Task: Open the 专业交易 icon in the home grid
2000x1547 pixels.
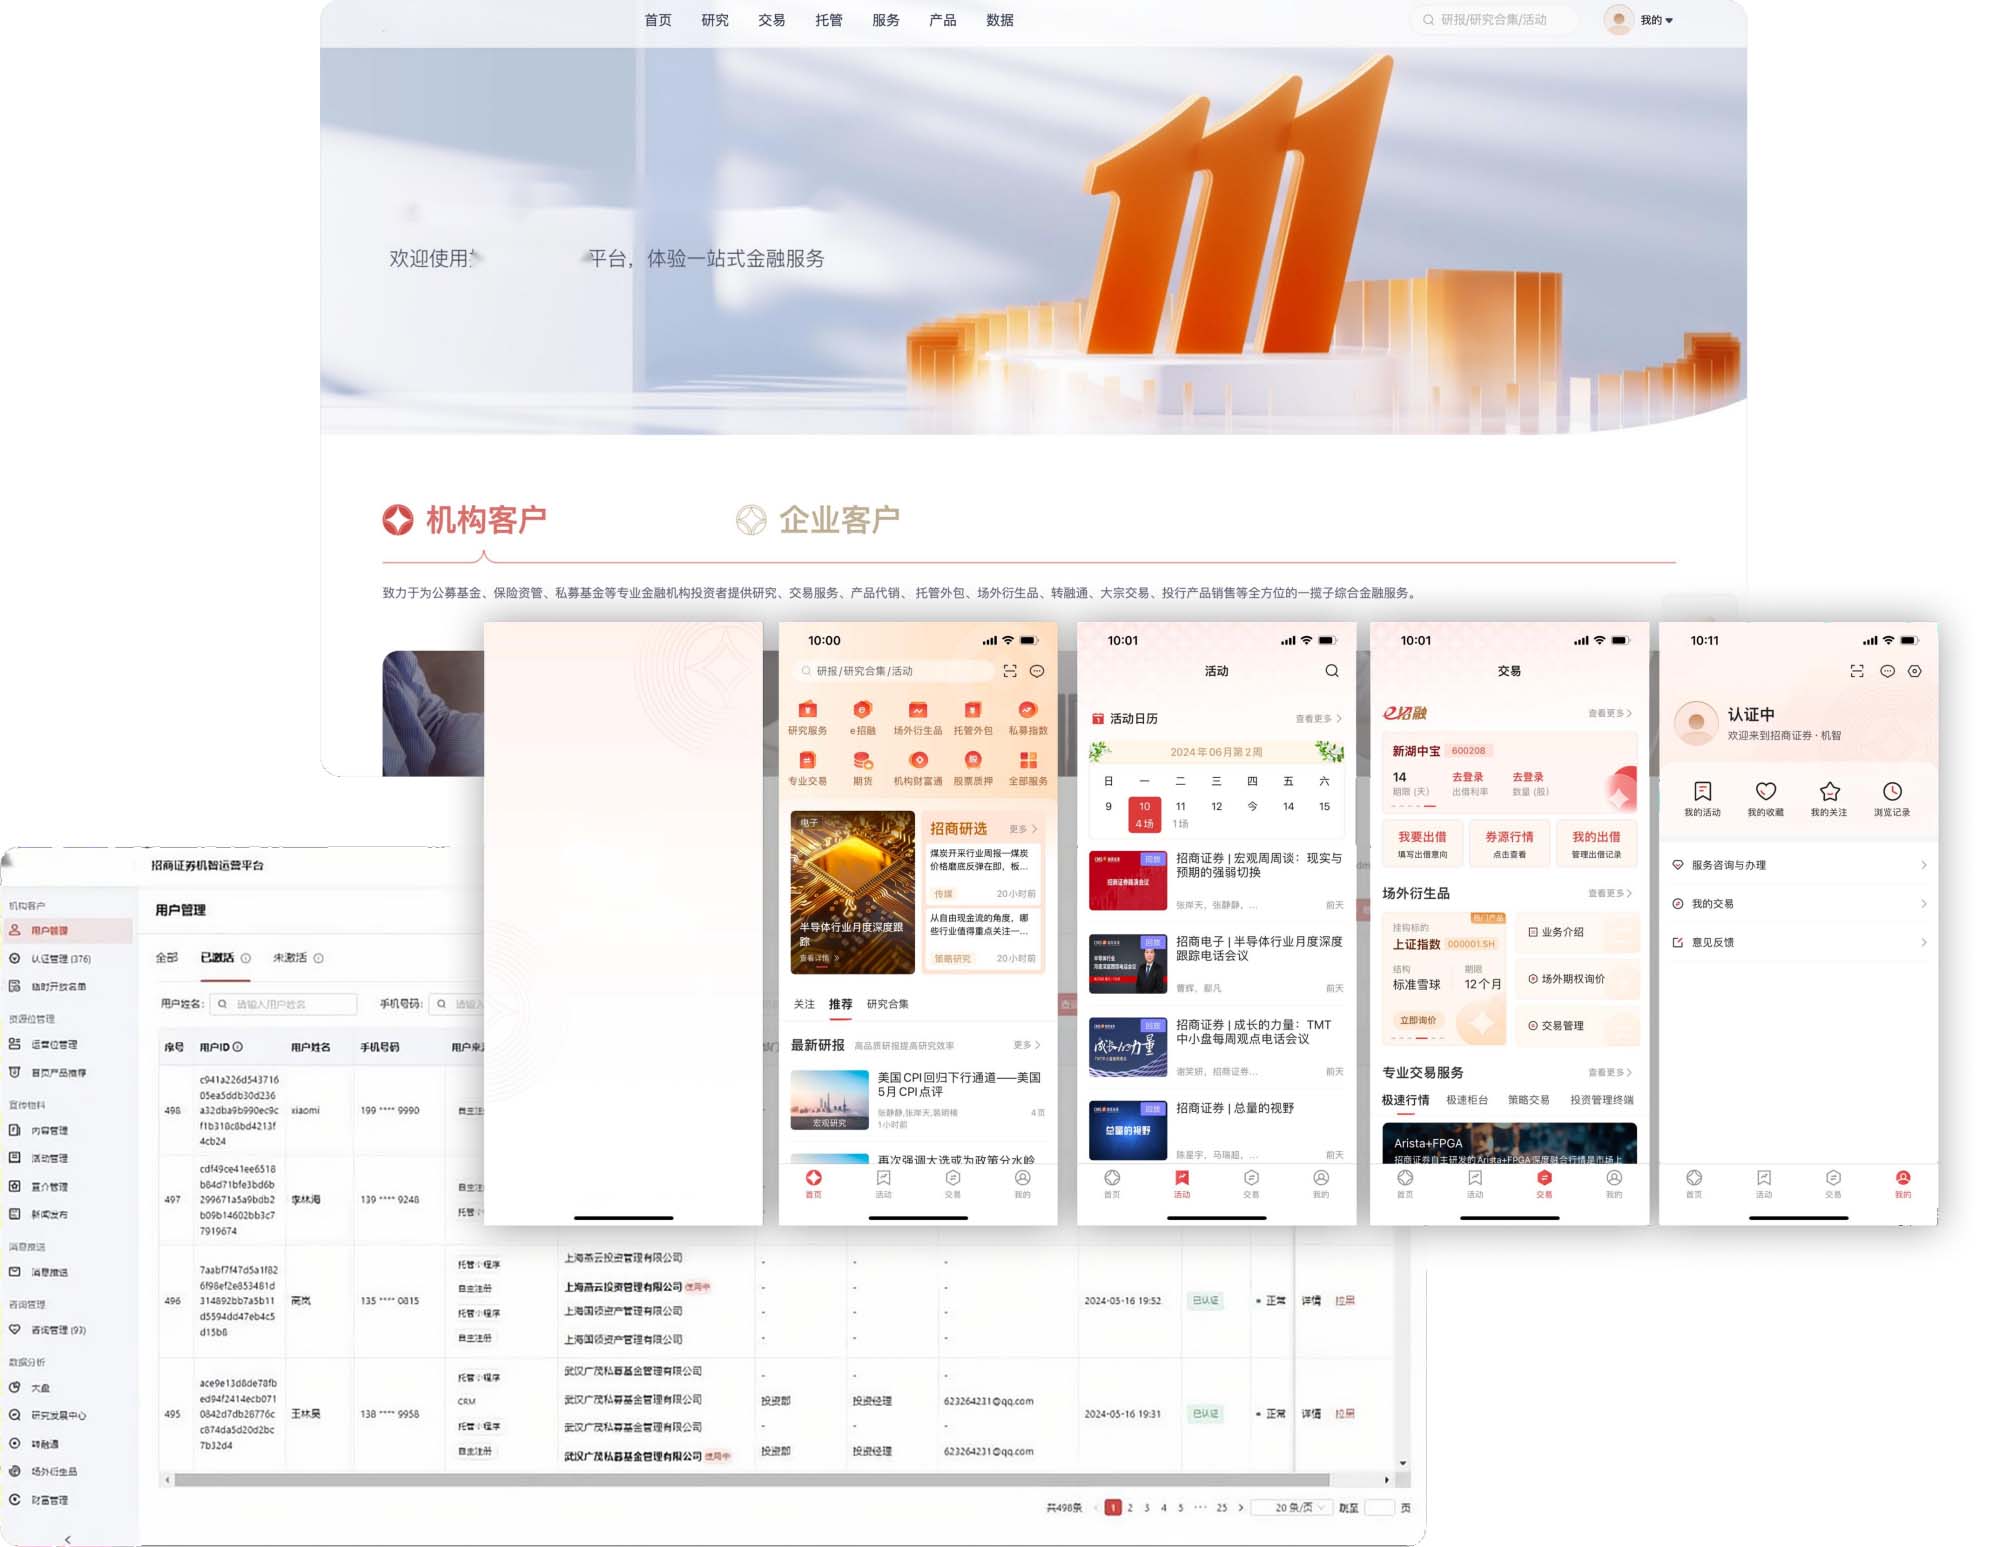Action: (807, 768)
